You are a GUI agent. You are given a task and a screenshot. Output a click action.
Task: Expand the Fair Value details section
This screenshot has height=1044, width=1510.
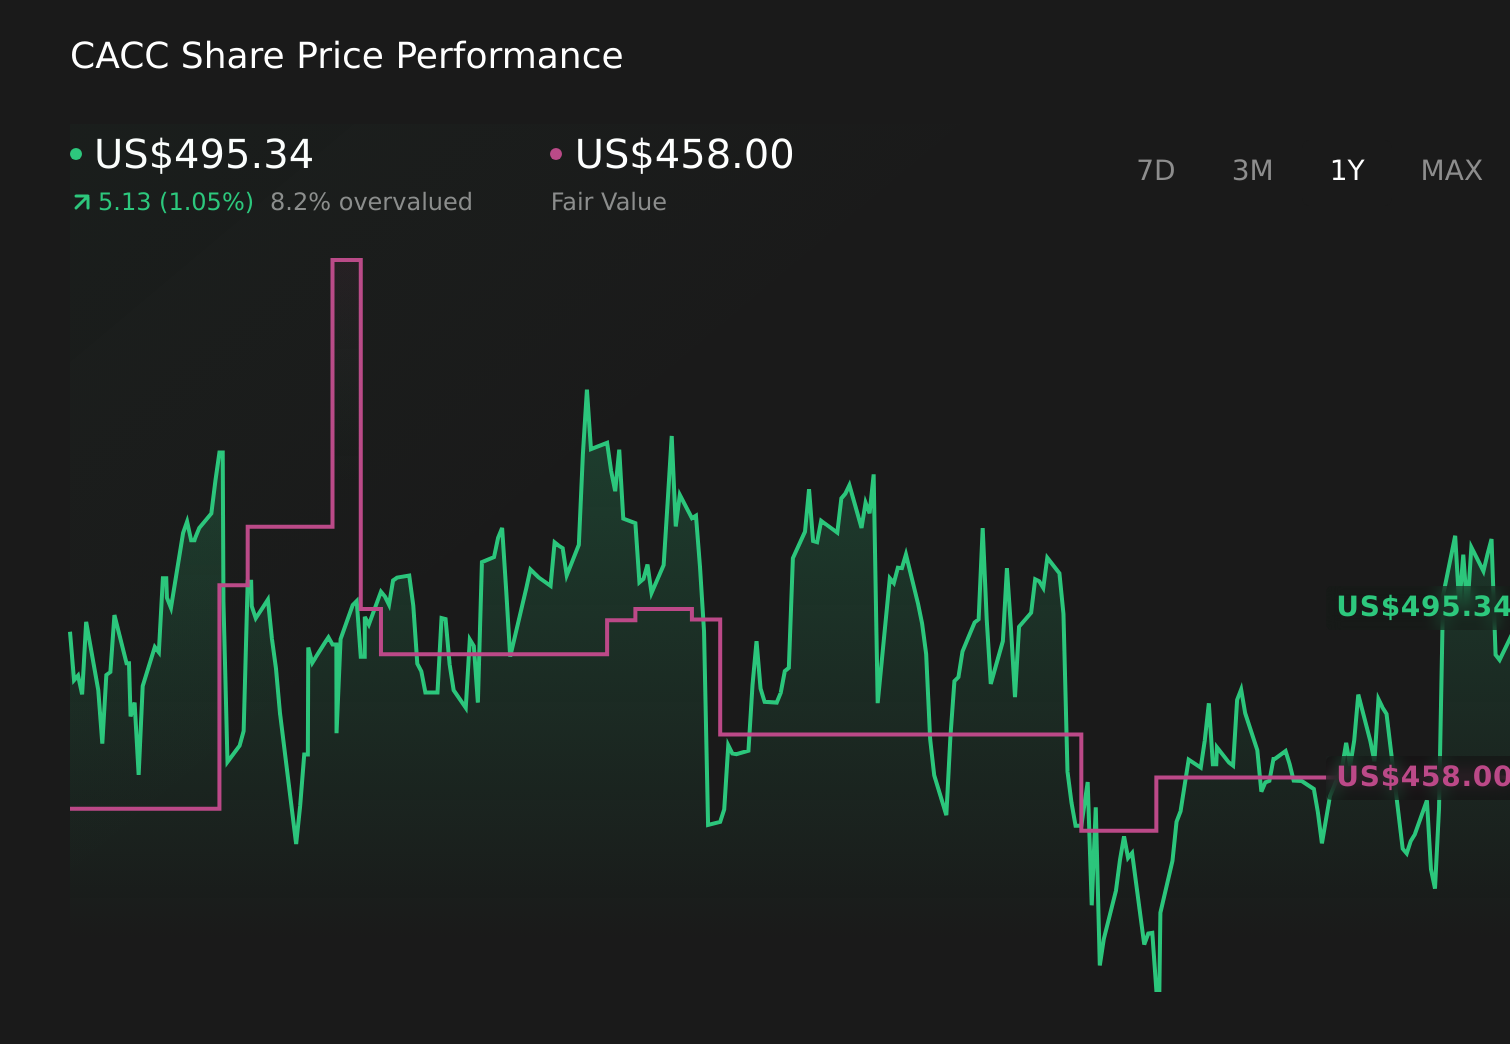click(x=608, y=201)
